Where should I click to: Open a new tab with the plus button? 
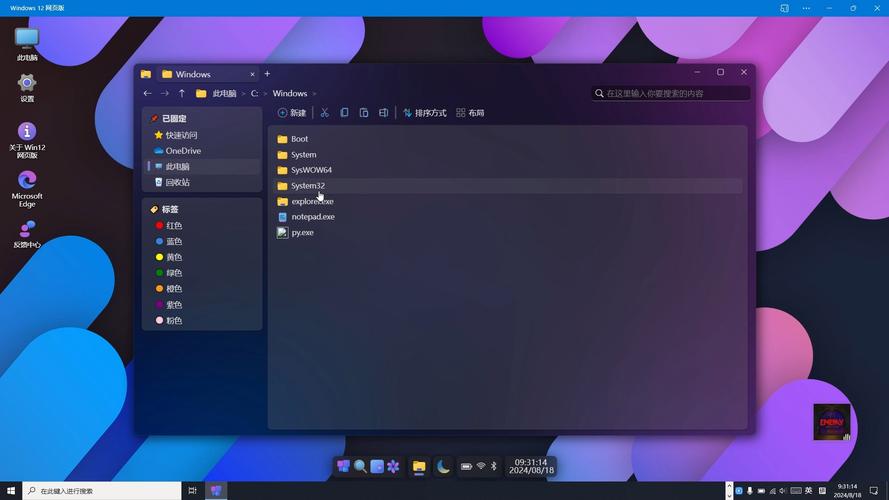(267, 74)
